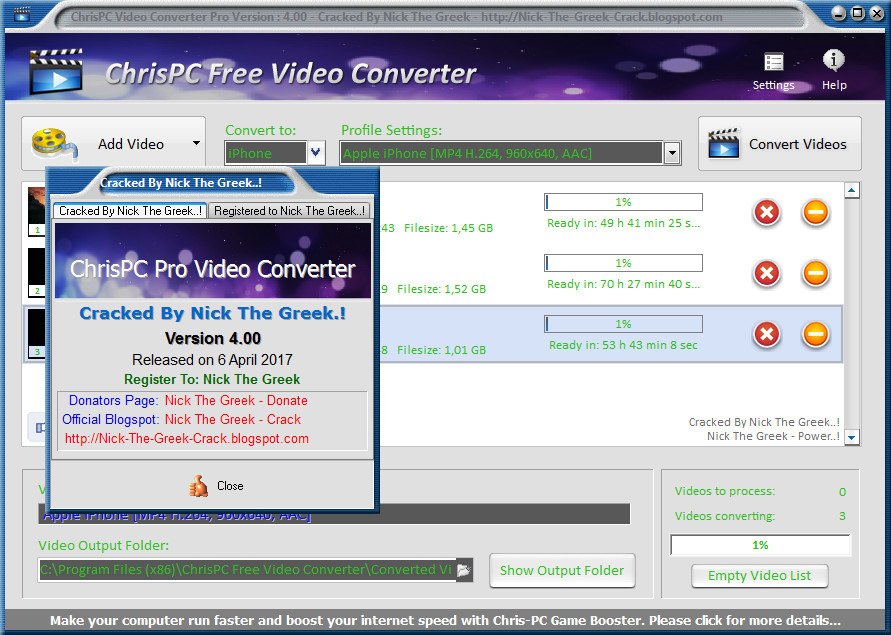Image resolution: width=891 pixels, height=635 pixels.
Task: Expand Profile Settings dropdown arrow
Action: [x=672, y=153]
